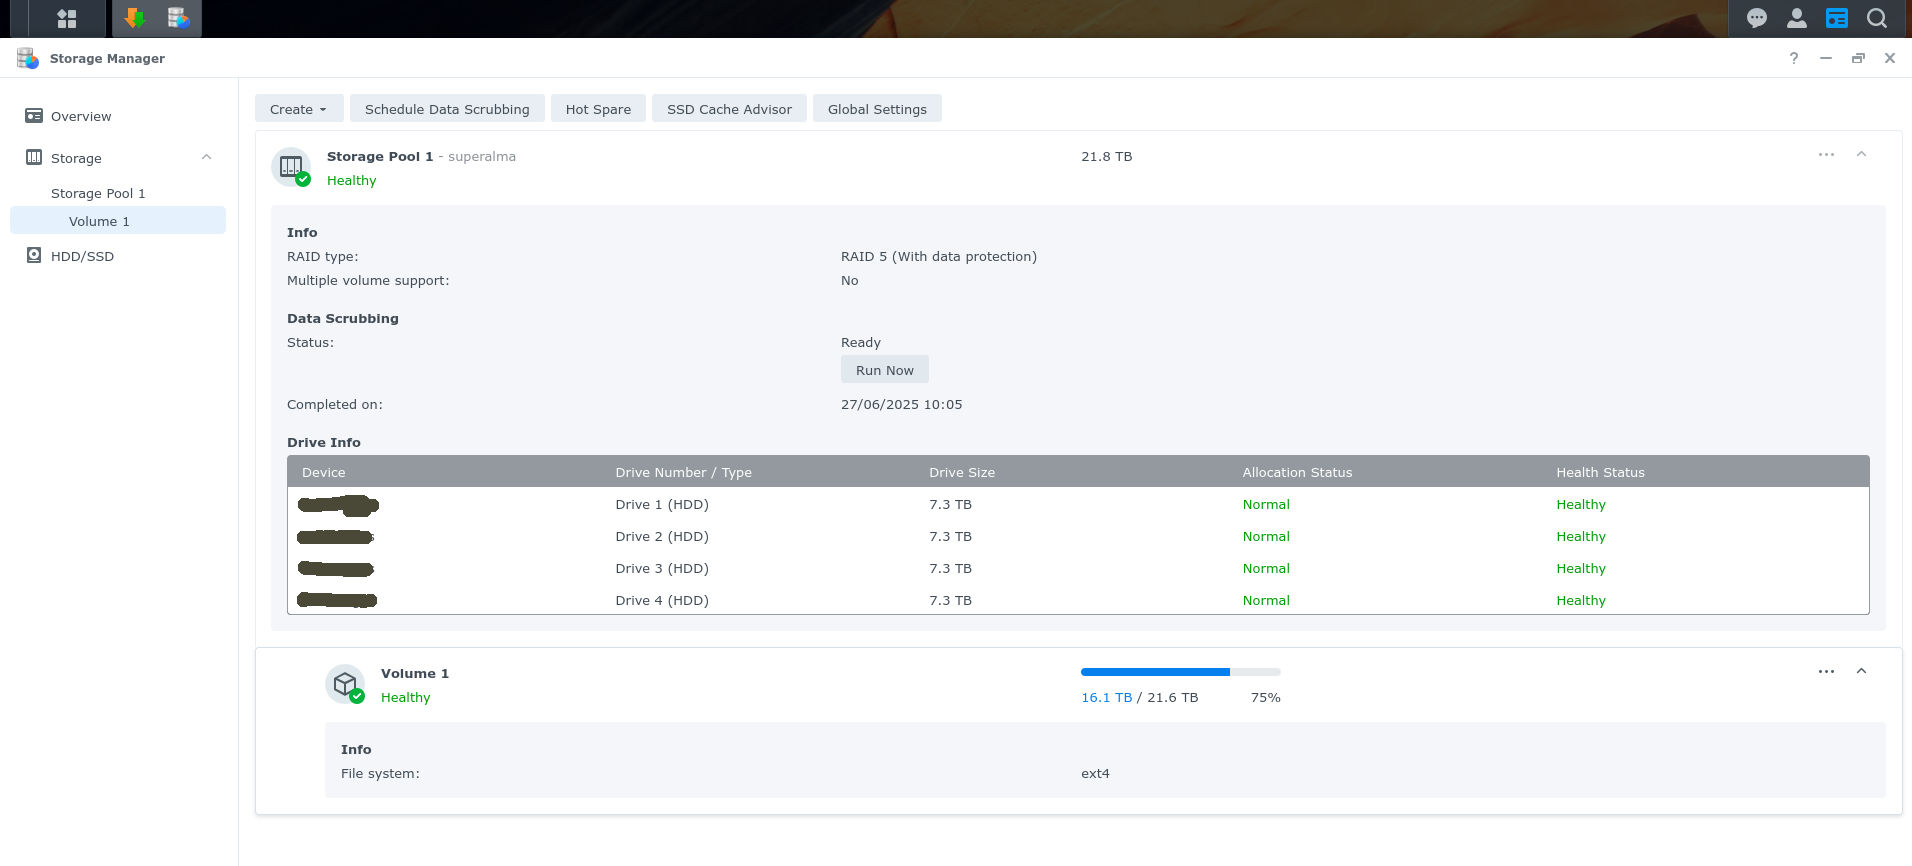Select HDD/SSD in the sidebar

point(82,256)
